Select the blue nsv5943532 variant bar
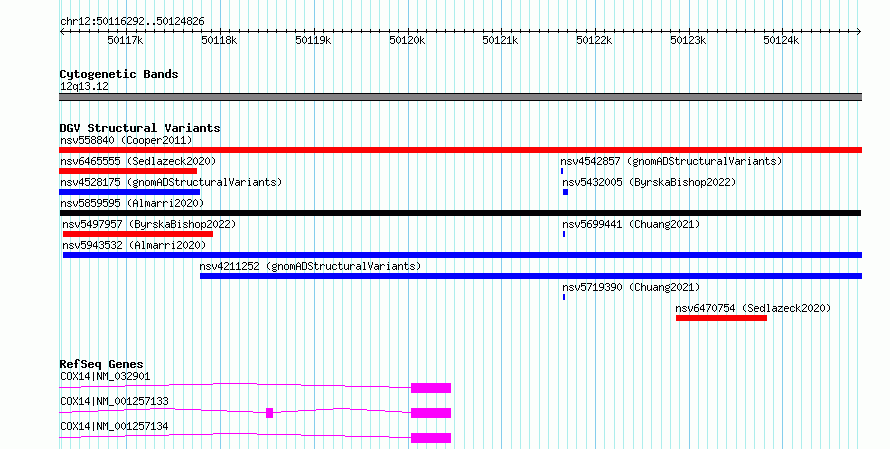The height and width of the screenshot is (449, 890). (463, 255)
